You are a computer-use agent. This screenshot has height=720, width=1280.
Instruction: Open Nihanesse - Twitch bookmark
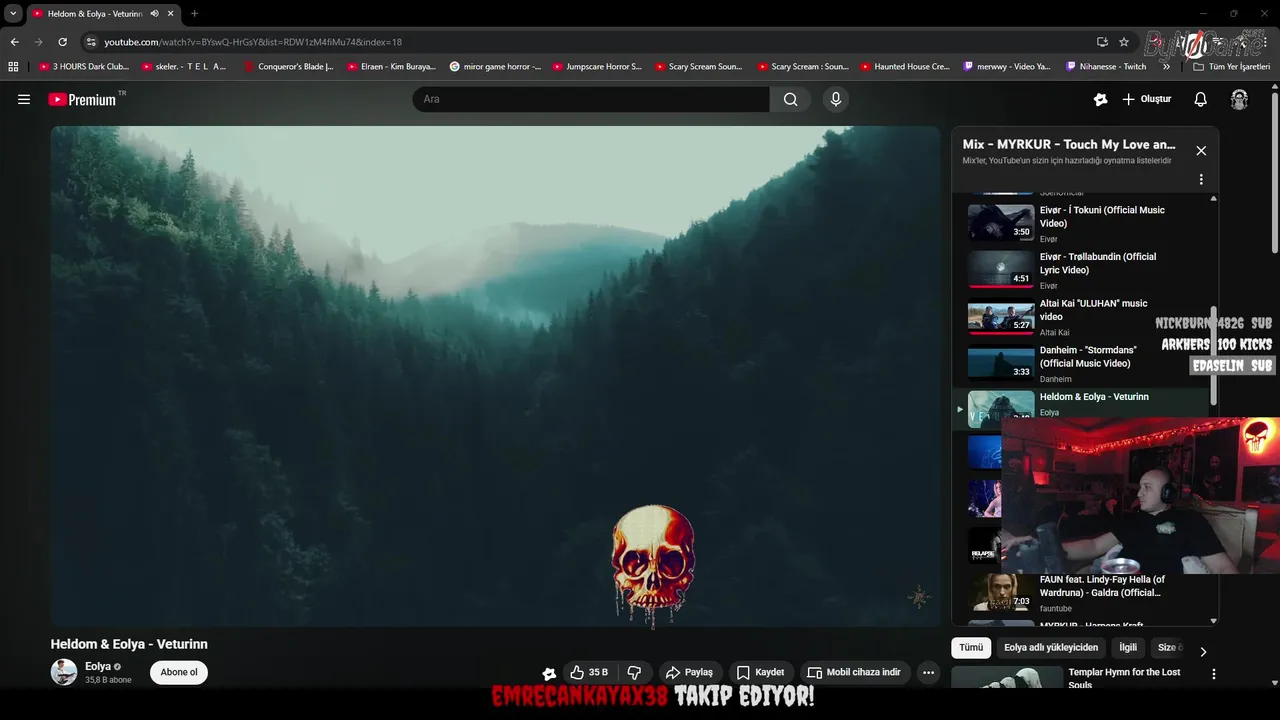click(1106, 67)
